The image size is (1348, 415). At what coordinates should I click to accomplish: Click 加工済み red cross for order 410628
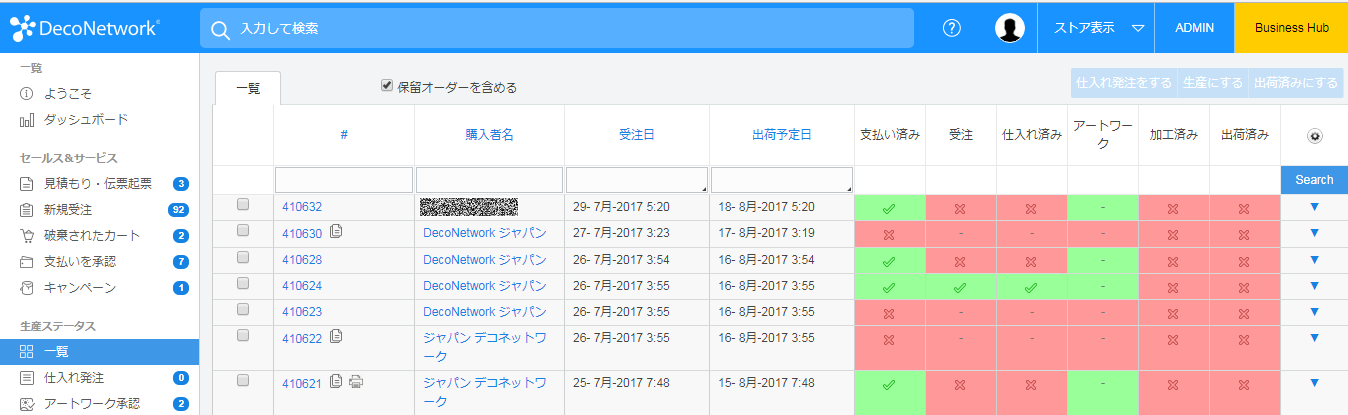(1173, 260)
